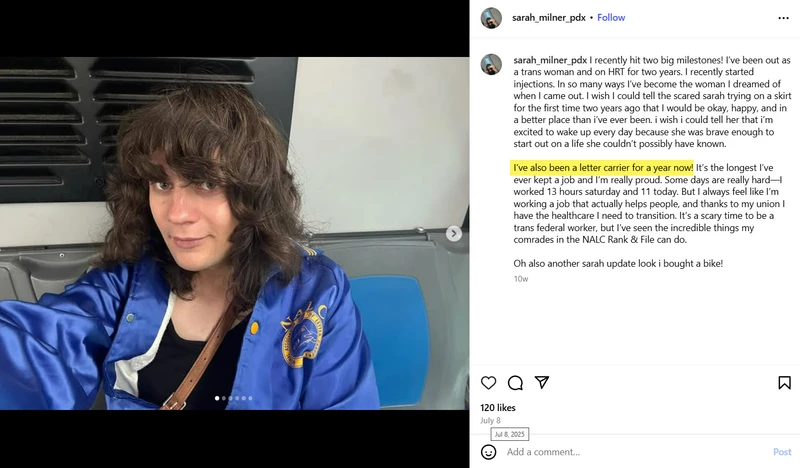
Task: Open comments via speech bubble icon
Action: 515,382
